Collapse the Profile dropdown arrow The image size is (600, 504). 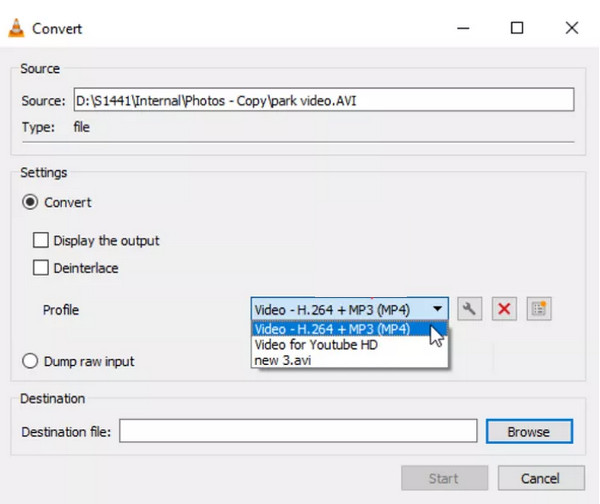pos(437,309)
